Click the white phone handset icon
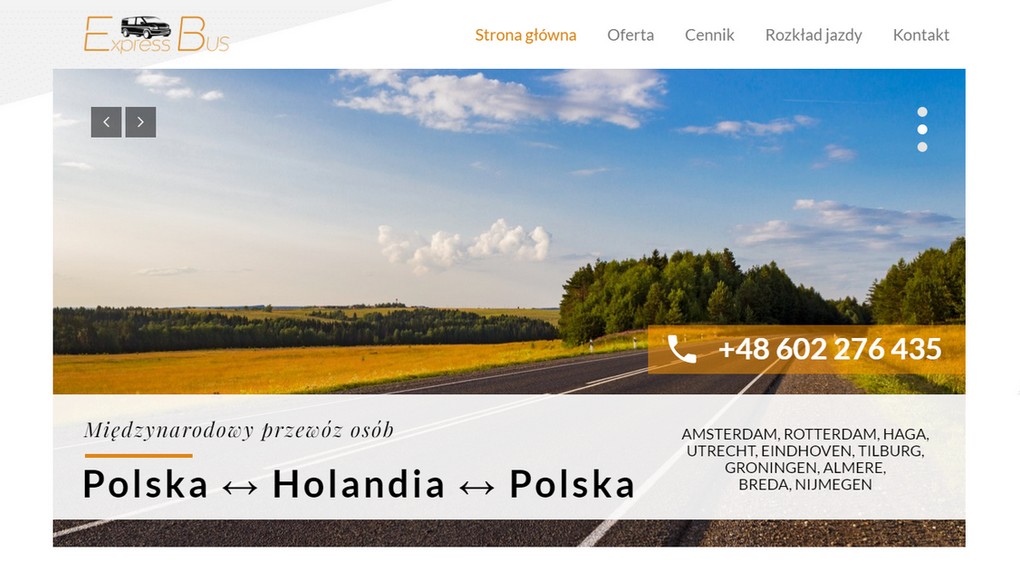 tap(682, 350)
